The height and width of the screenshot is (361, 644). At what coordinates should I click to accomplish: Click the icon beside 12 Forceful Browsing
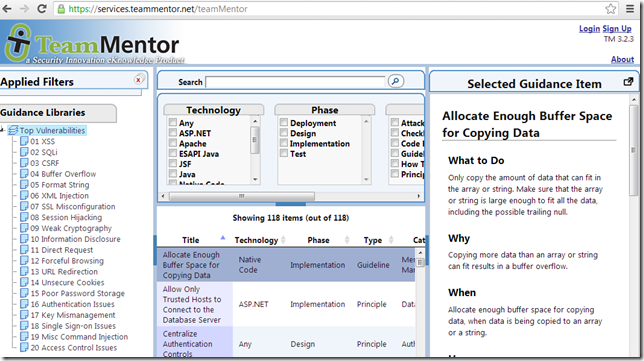24,261
